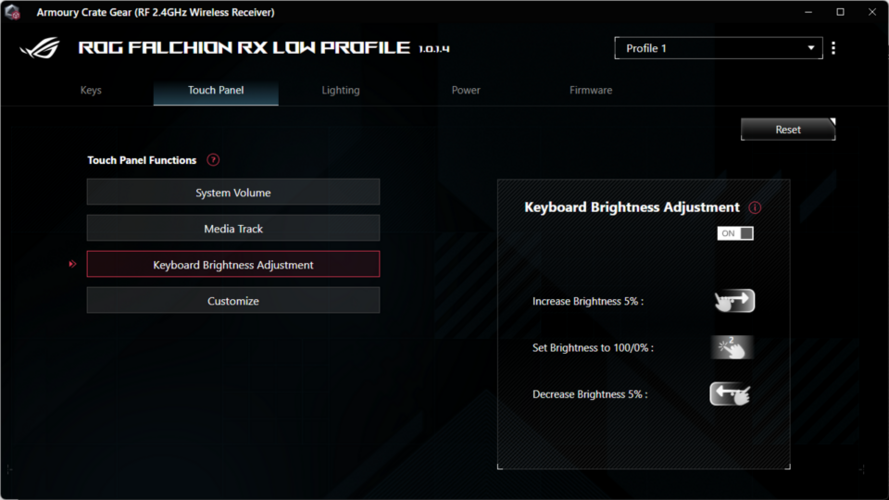The height and width of the screenshot is (500, 889).
Task: Click the Armoury Crate title bar app icon
Action: [x=12, y=12]
